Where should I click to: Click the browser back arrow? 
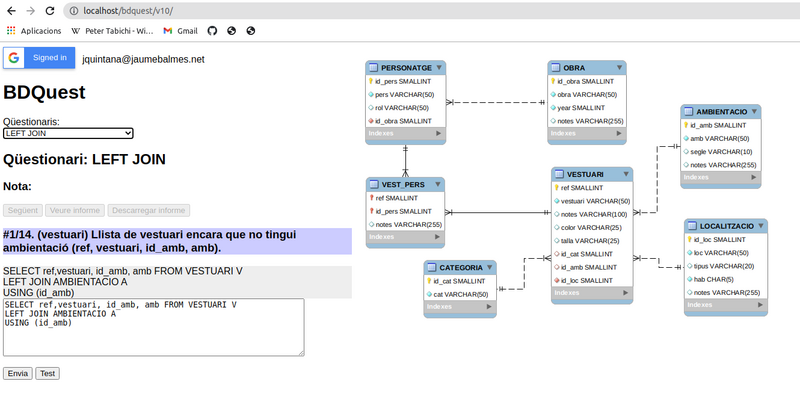tap(10, 10)
